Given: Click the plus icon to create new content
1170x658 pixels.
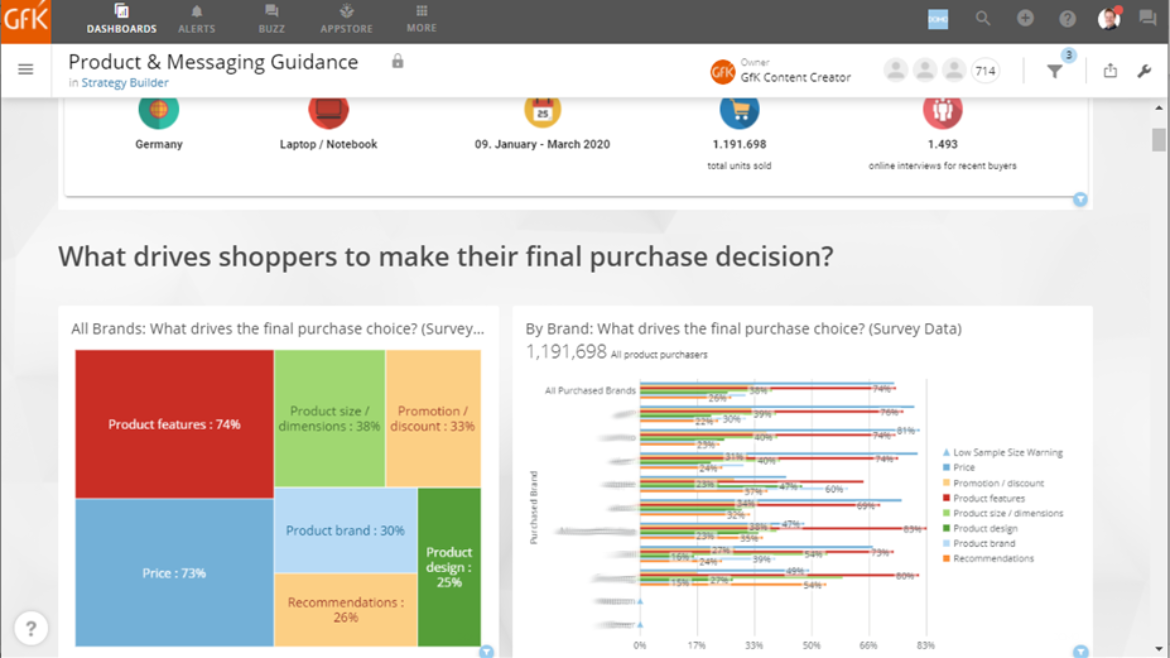Looking at the screenshot, I should [1025, 18].
